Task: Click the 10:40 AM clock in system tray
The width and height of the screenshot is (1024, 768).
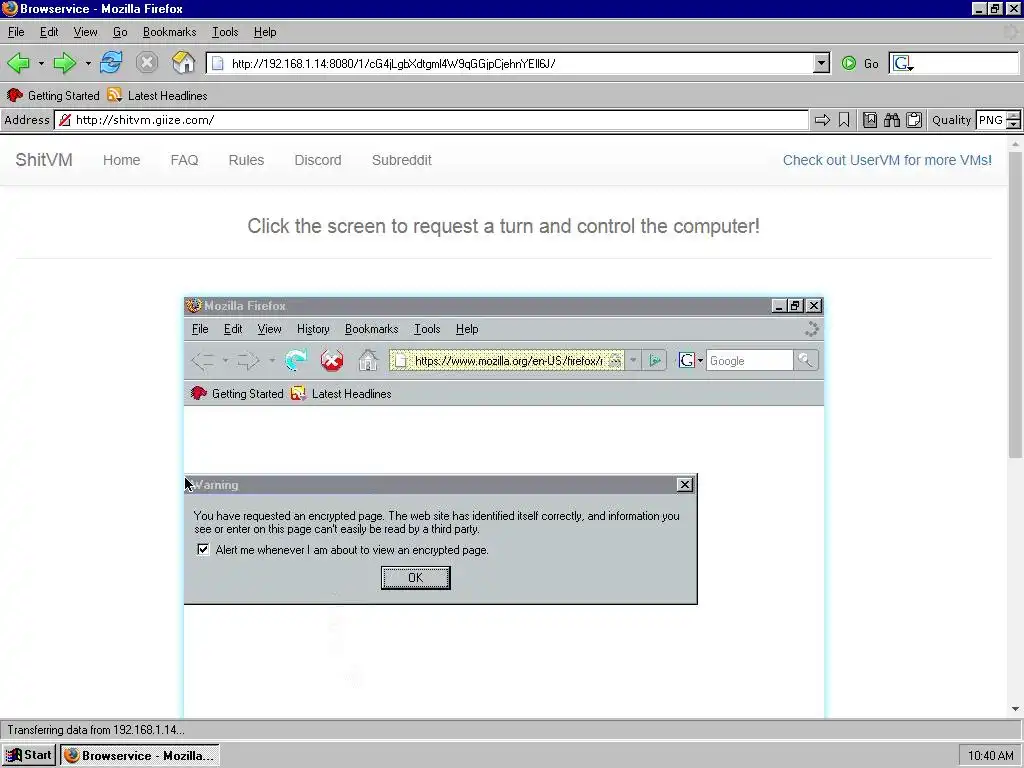Action: click(x=990, y=756)
